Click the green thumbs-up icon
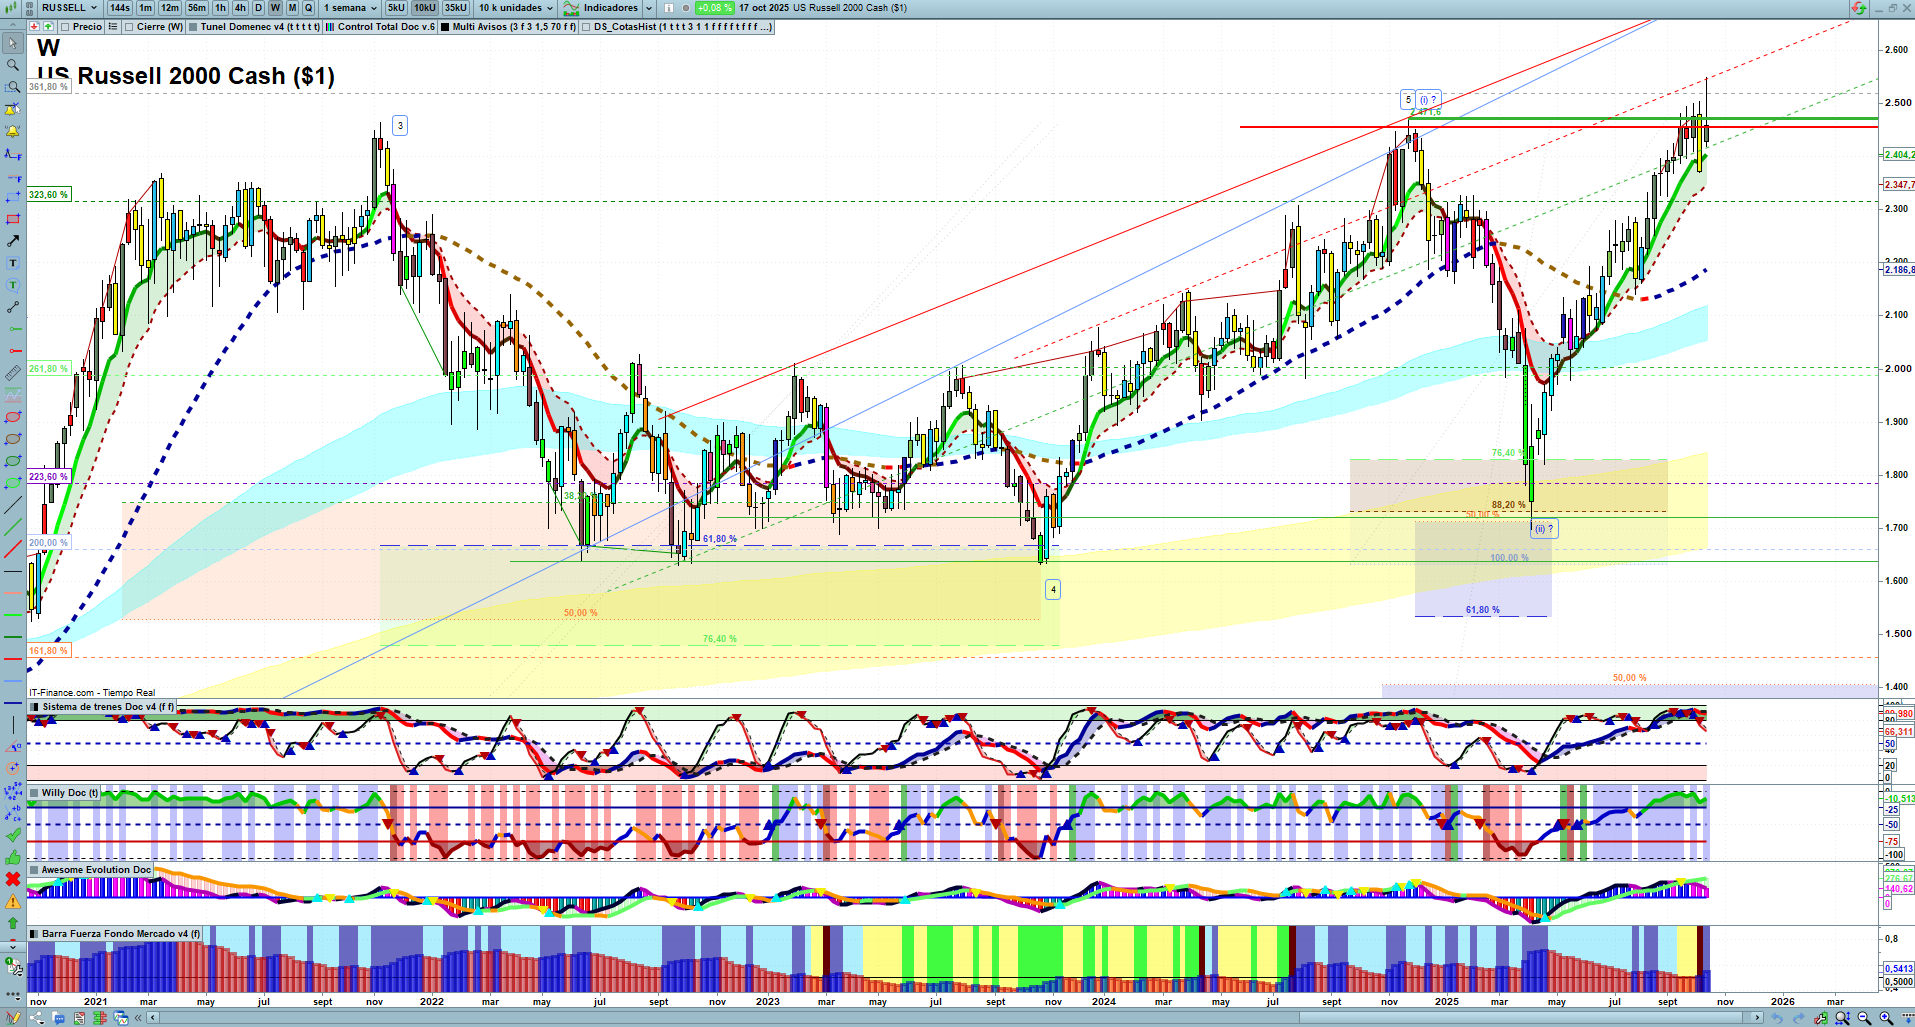This screenshot has height=1027, width=1915. (13, 857)
